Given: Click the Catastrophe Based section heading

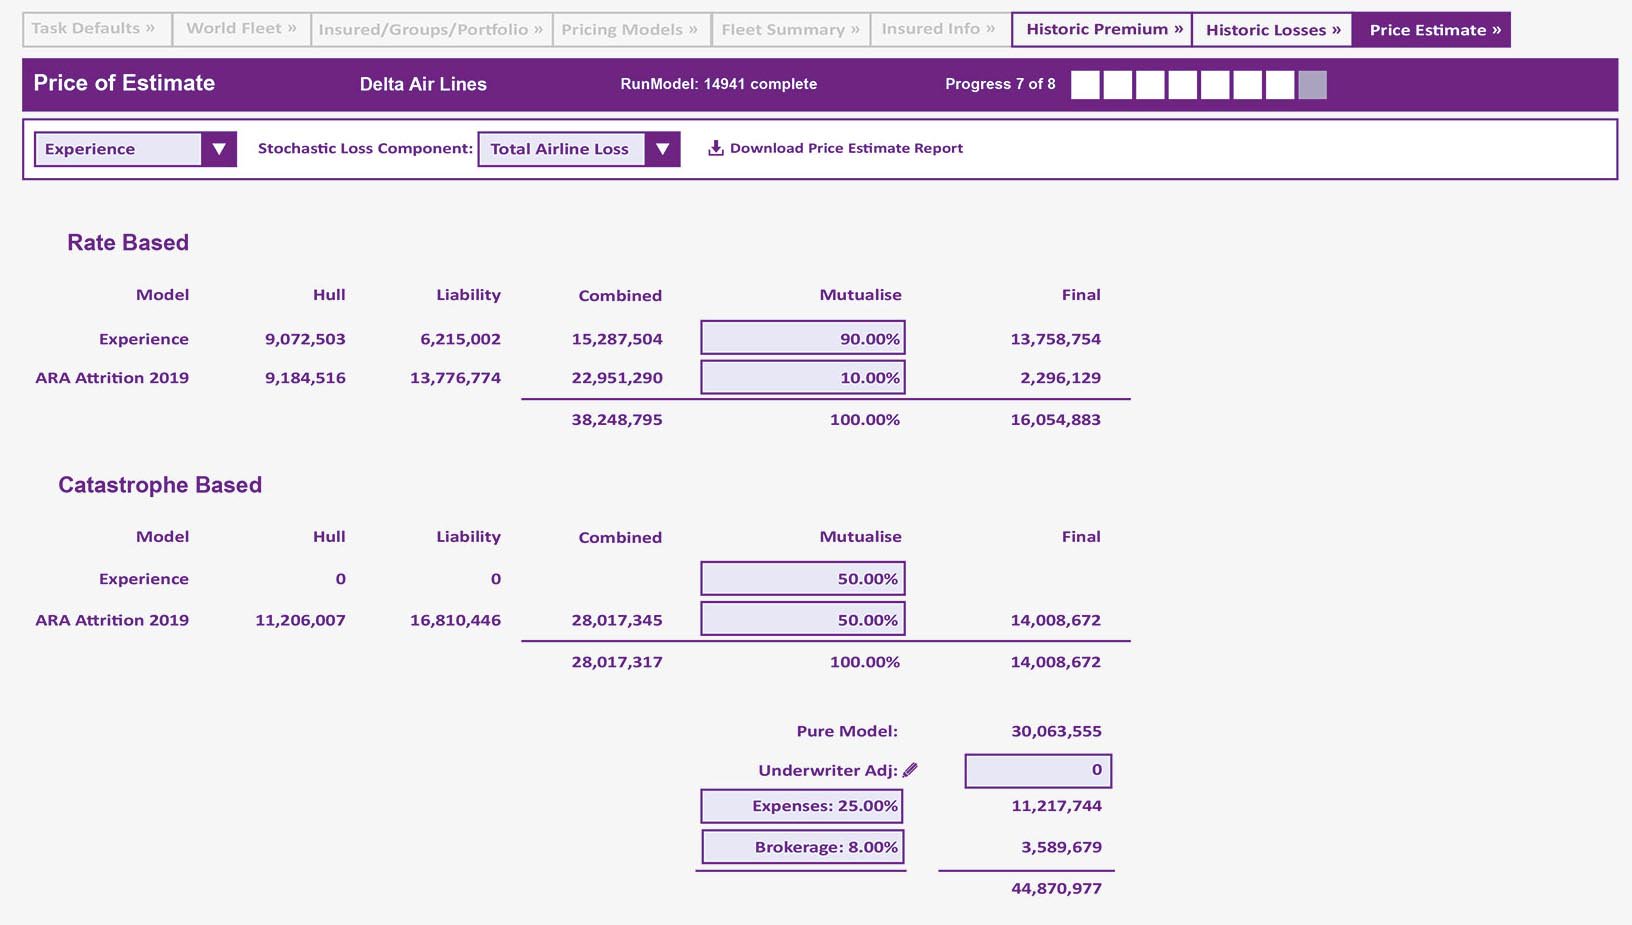Looking at the screenshot, I should [x=160, y=485].
